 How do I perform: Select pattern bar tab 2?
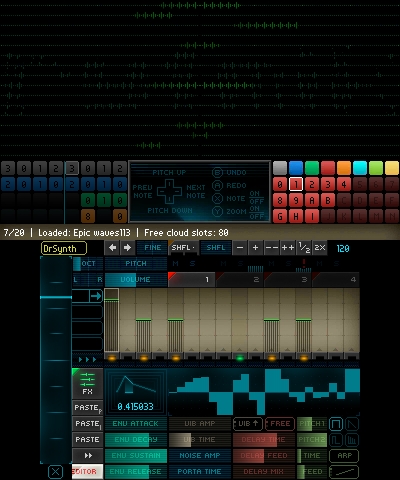[240, 279]
